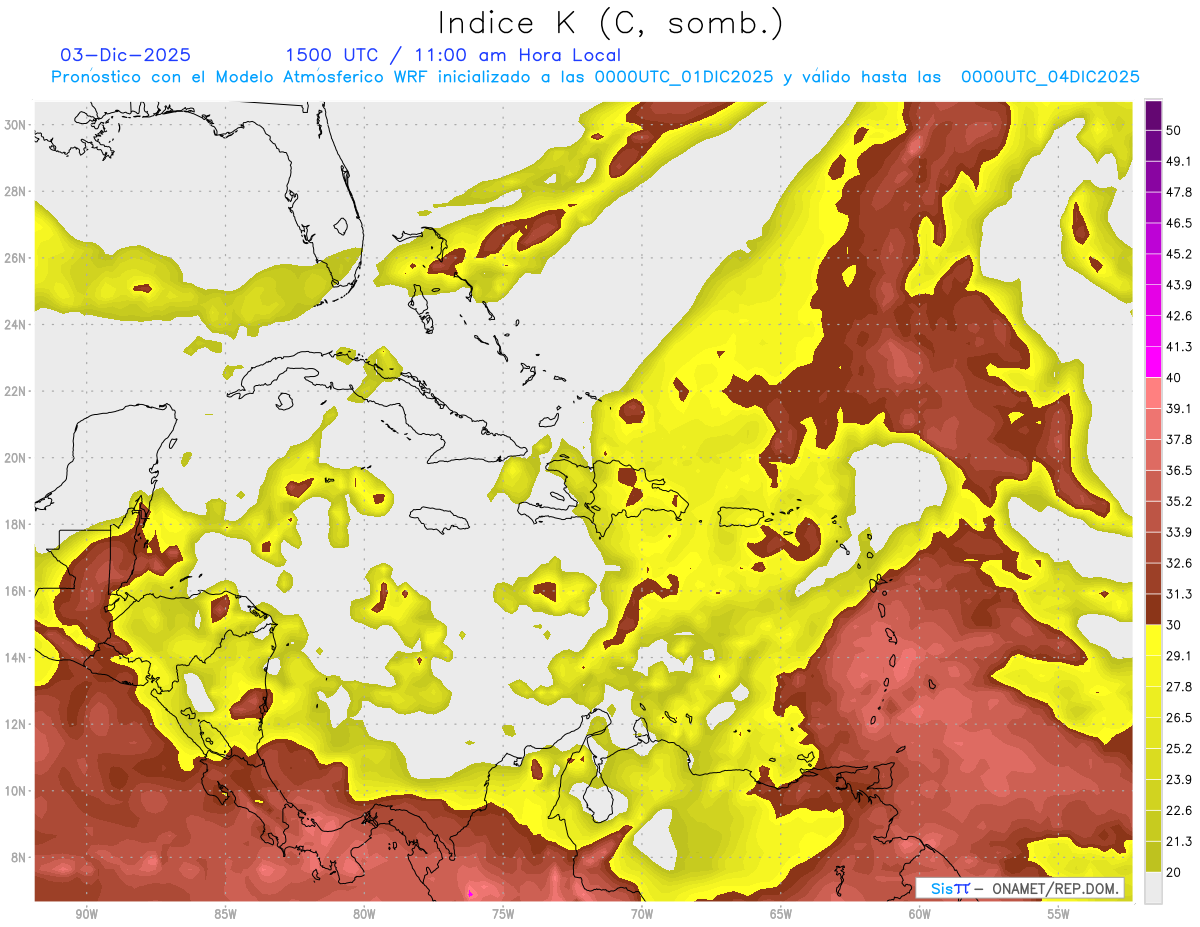Click the 70W longitude label
Viewport: 1200px width, 927px height.
[x=642, y=915]
